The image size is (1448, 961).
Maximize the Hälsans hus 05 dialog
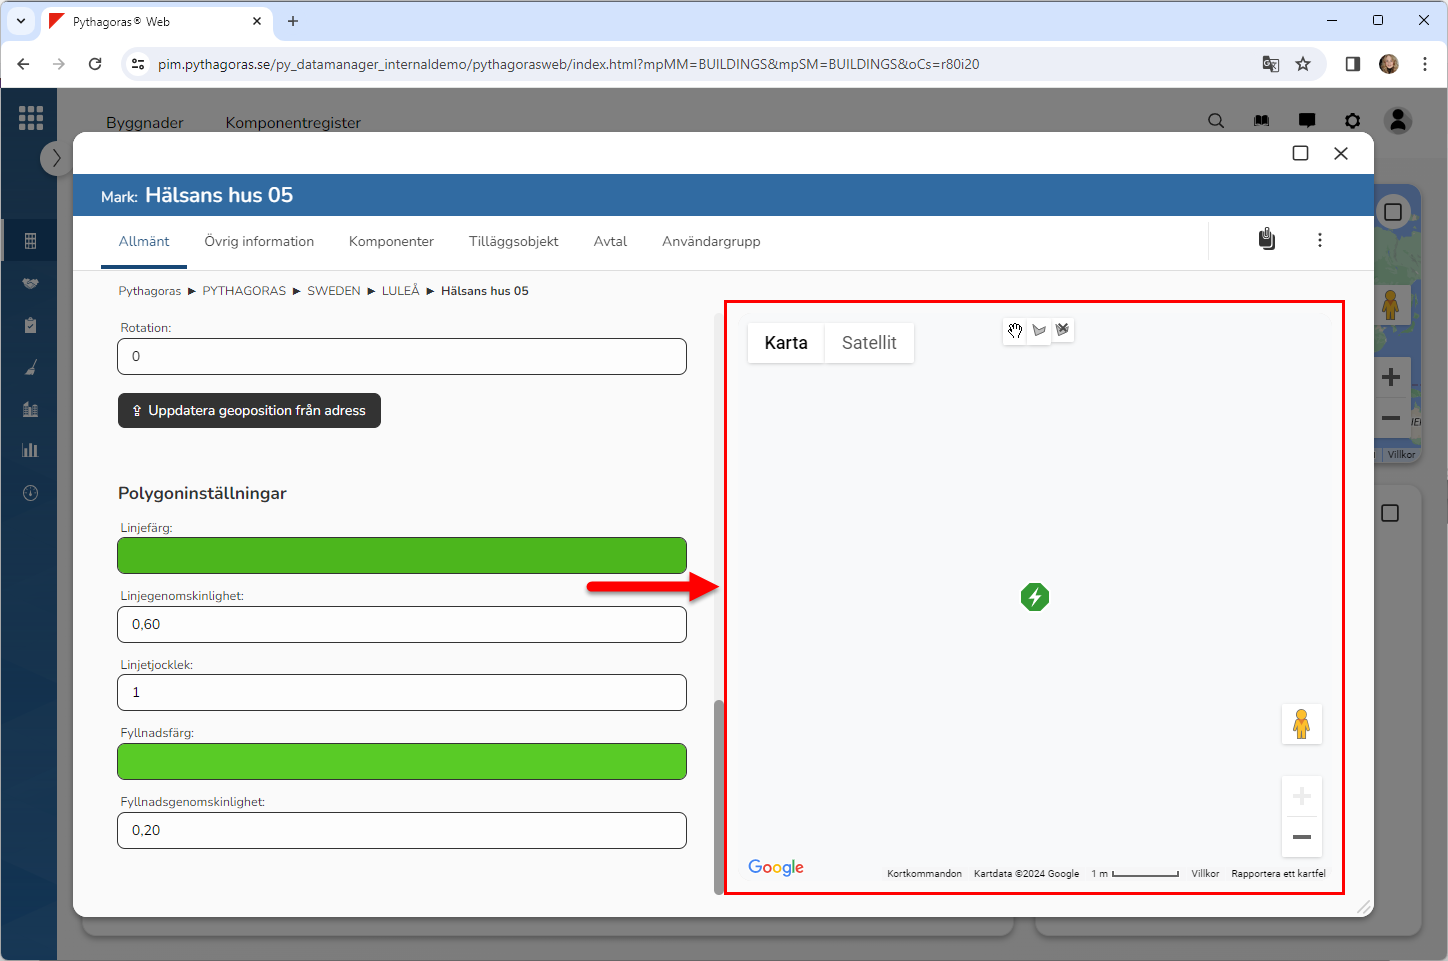(x=1300, y=153)
